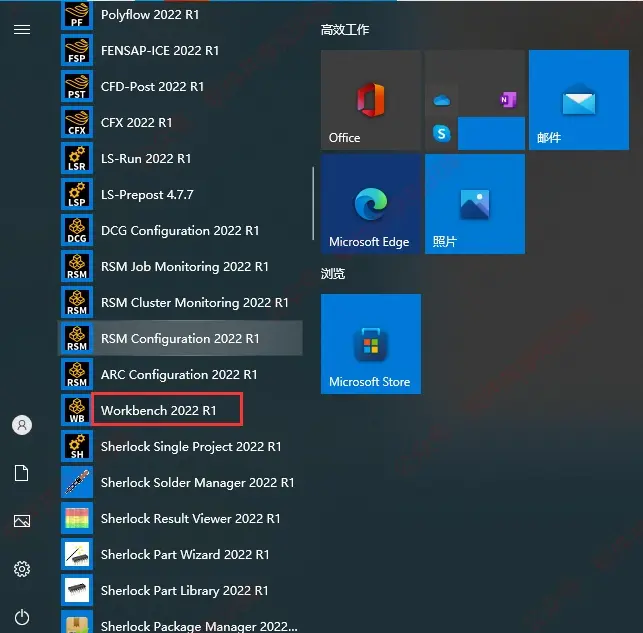Open the Sherlock Solder Manager icon

click(77, 483)
